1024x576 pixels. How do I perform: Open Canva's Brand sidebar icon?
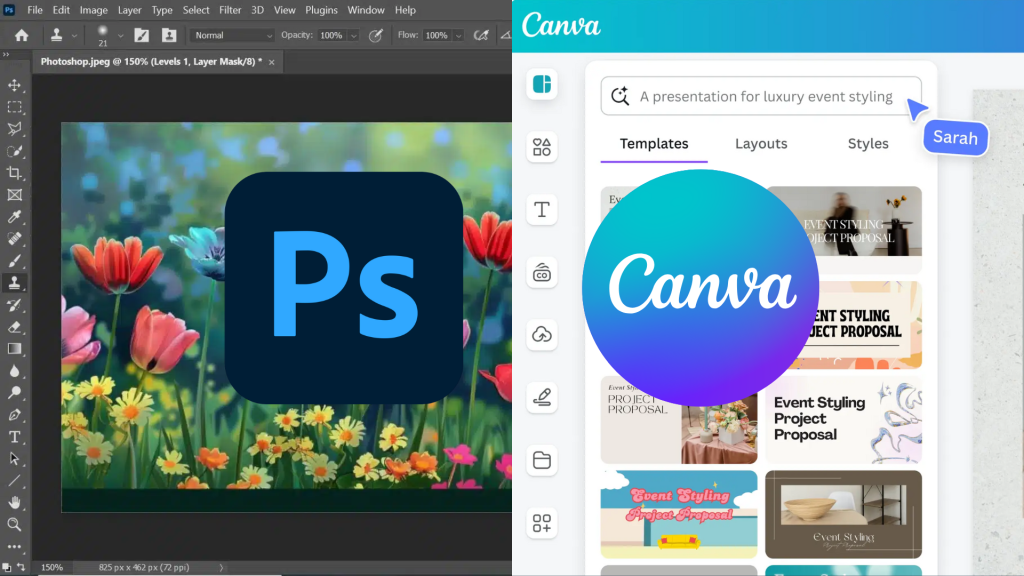pos(541,272)
